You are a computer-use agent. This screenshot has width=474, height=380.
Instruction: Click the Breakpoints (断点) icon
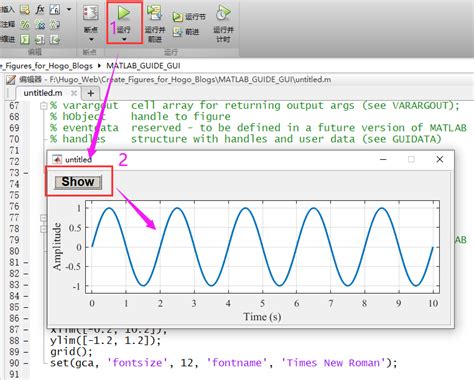91,14
